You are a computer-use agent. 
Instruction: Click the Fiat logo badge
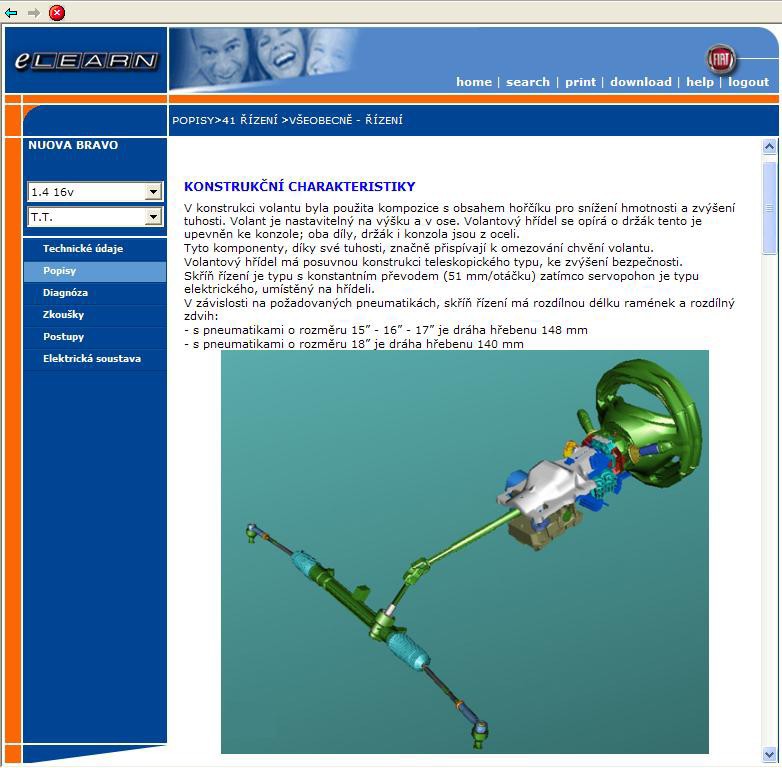pos(720,58)
